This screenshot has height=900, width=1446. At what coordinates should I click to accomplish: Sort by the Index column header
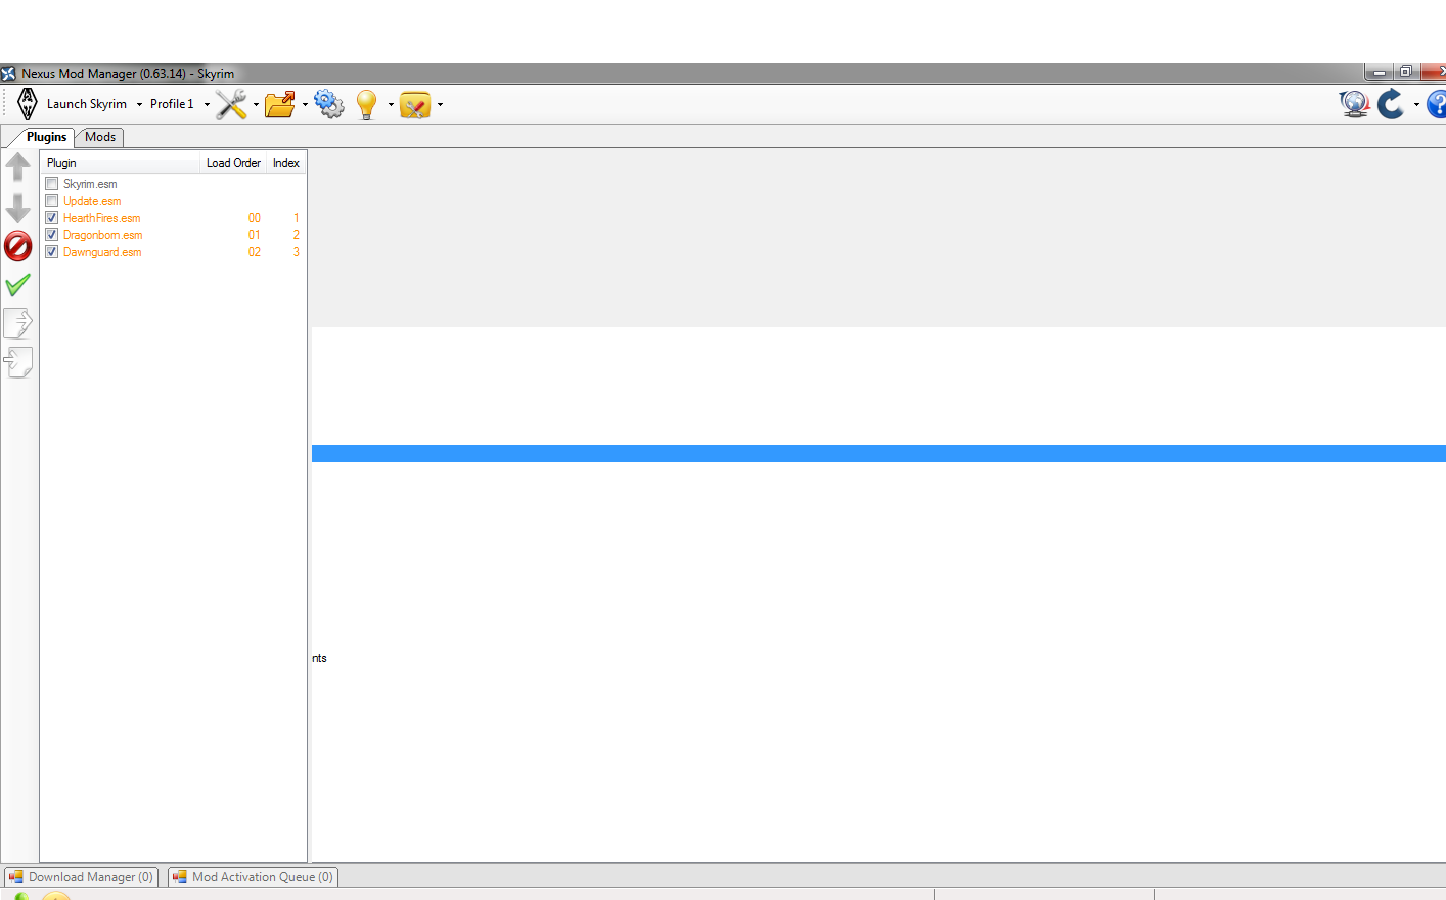286,163
